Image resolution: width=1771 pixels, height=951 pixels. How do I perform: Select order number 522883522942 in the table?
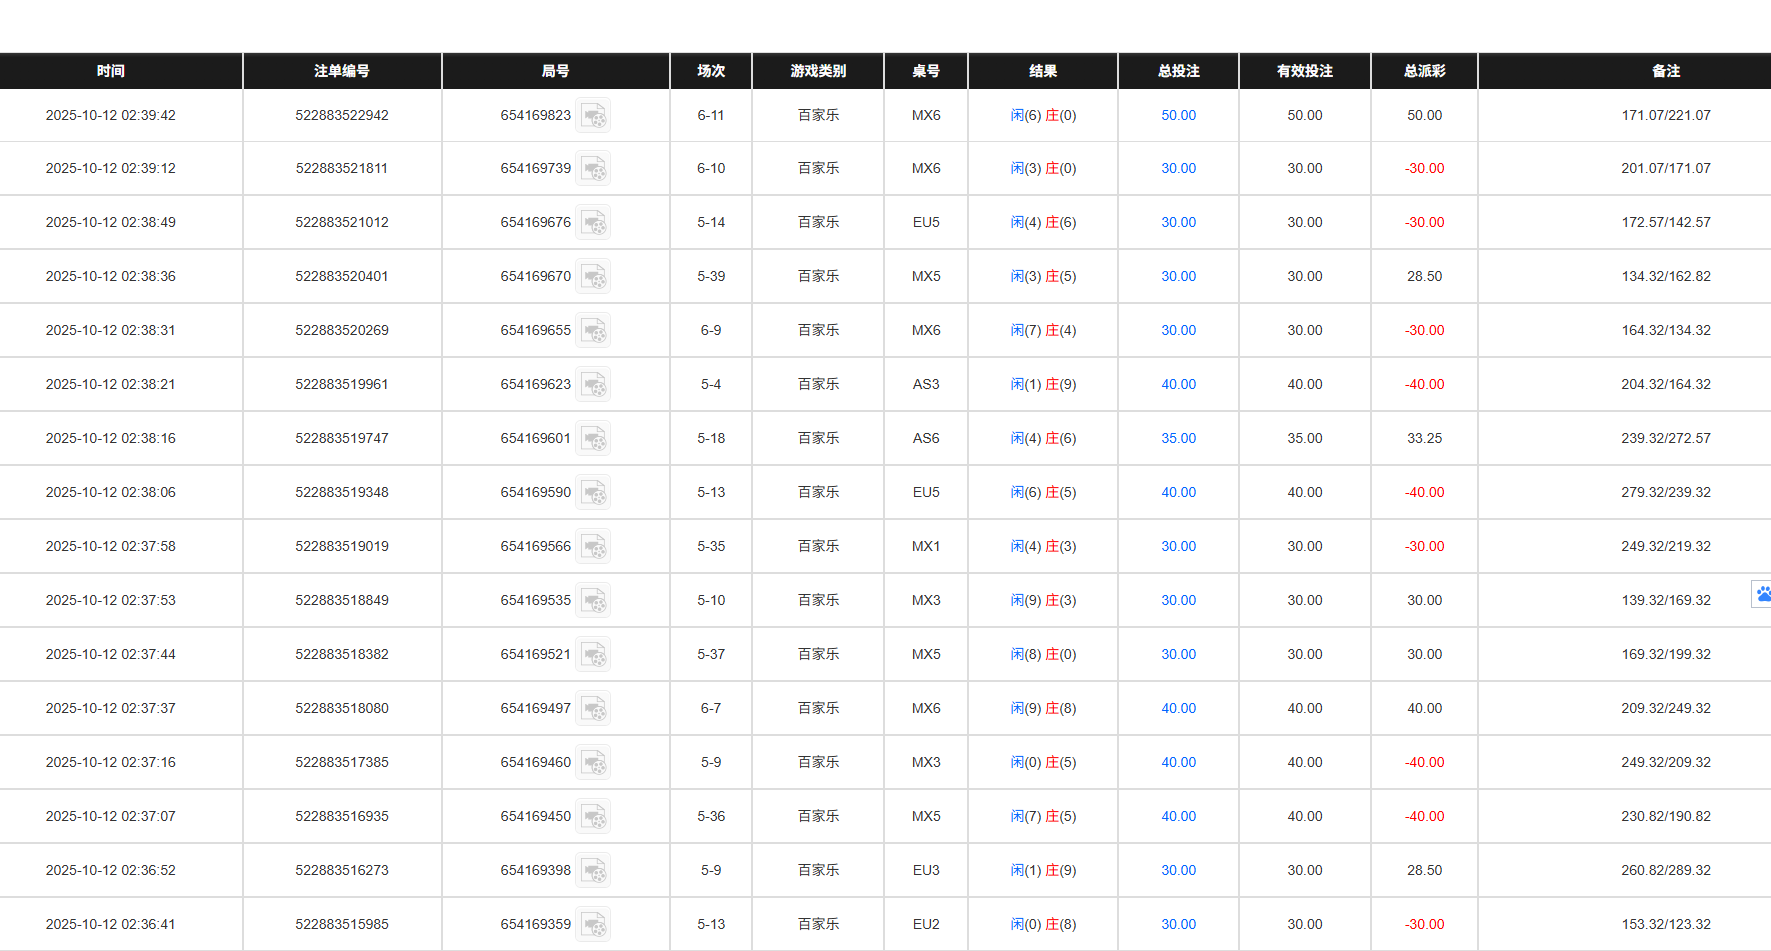pyautogui.click(x=341, y=115)
